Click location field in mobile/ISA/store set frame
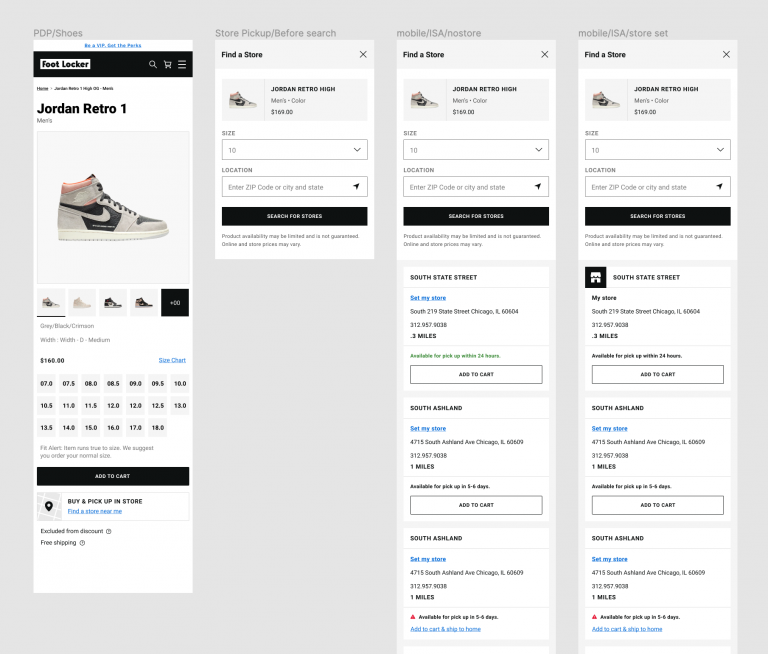 [x=658, y=187]
